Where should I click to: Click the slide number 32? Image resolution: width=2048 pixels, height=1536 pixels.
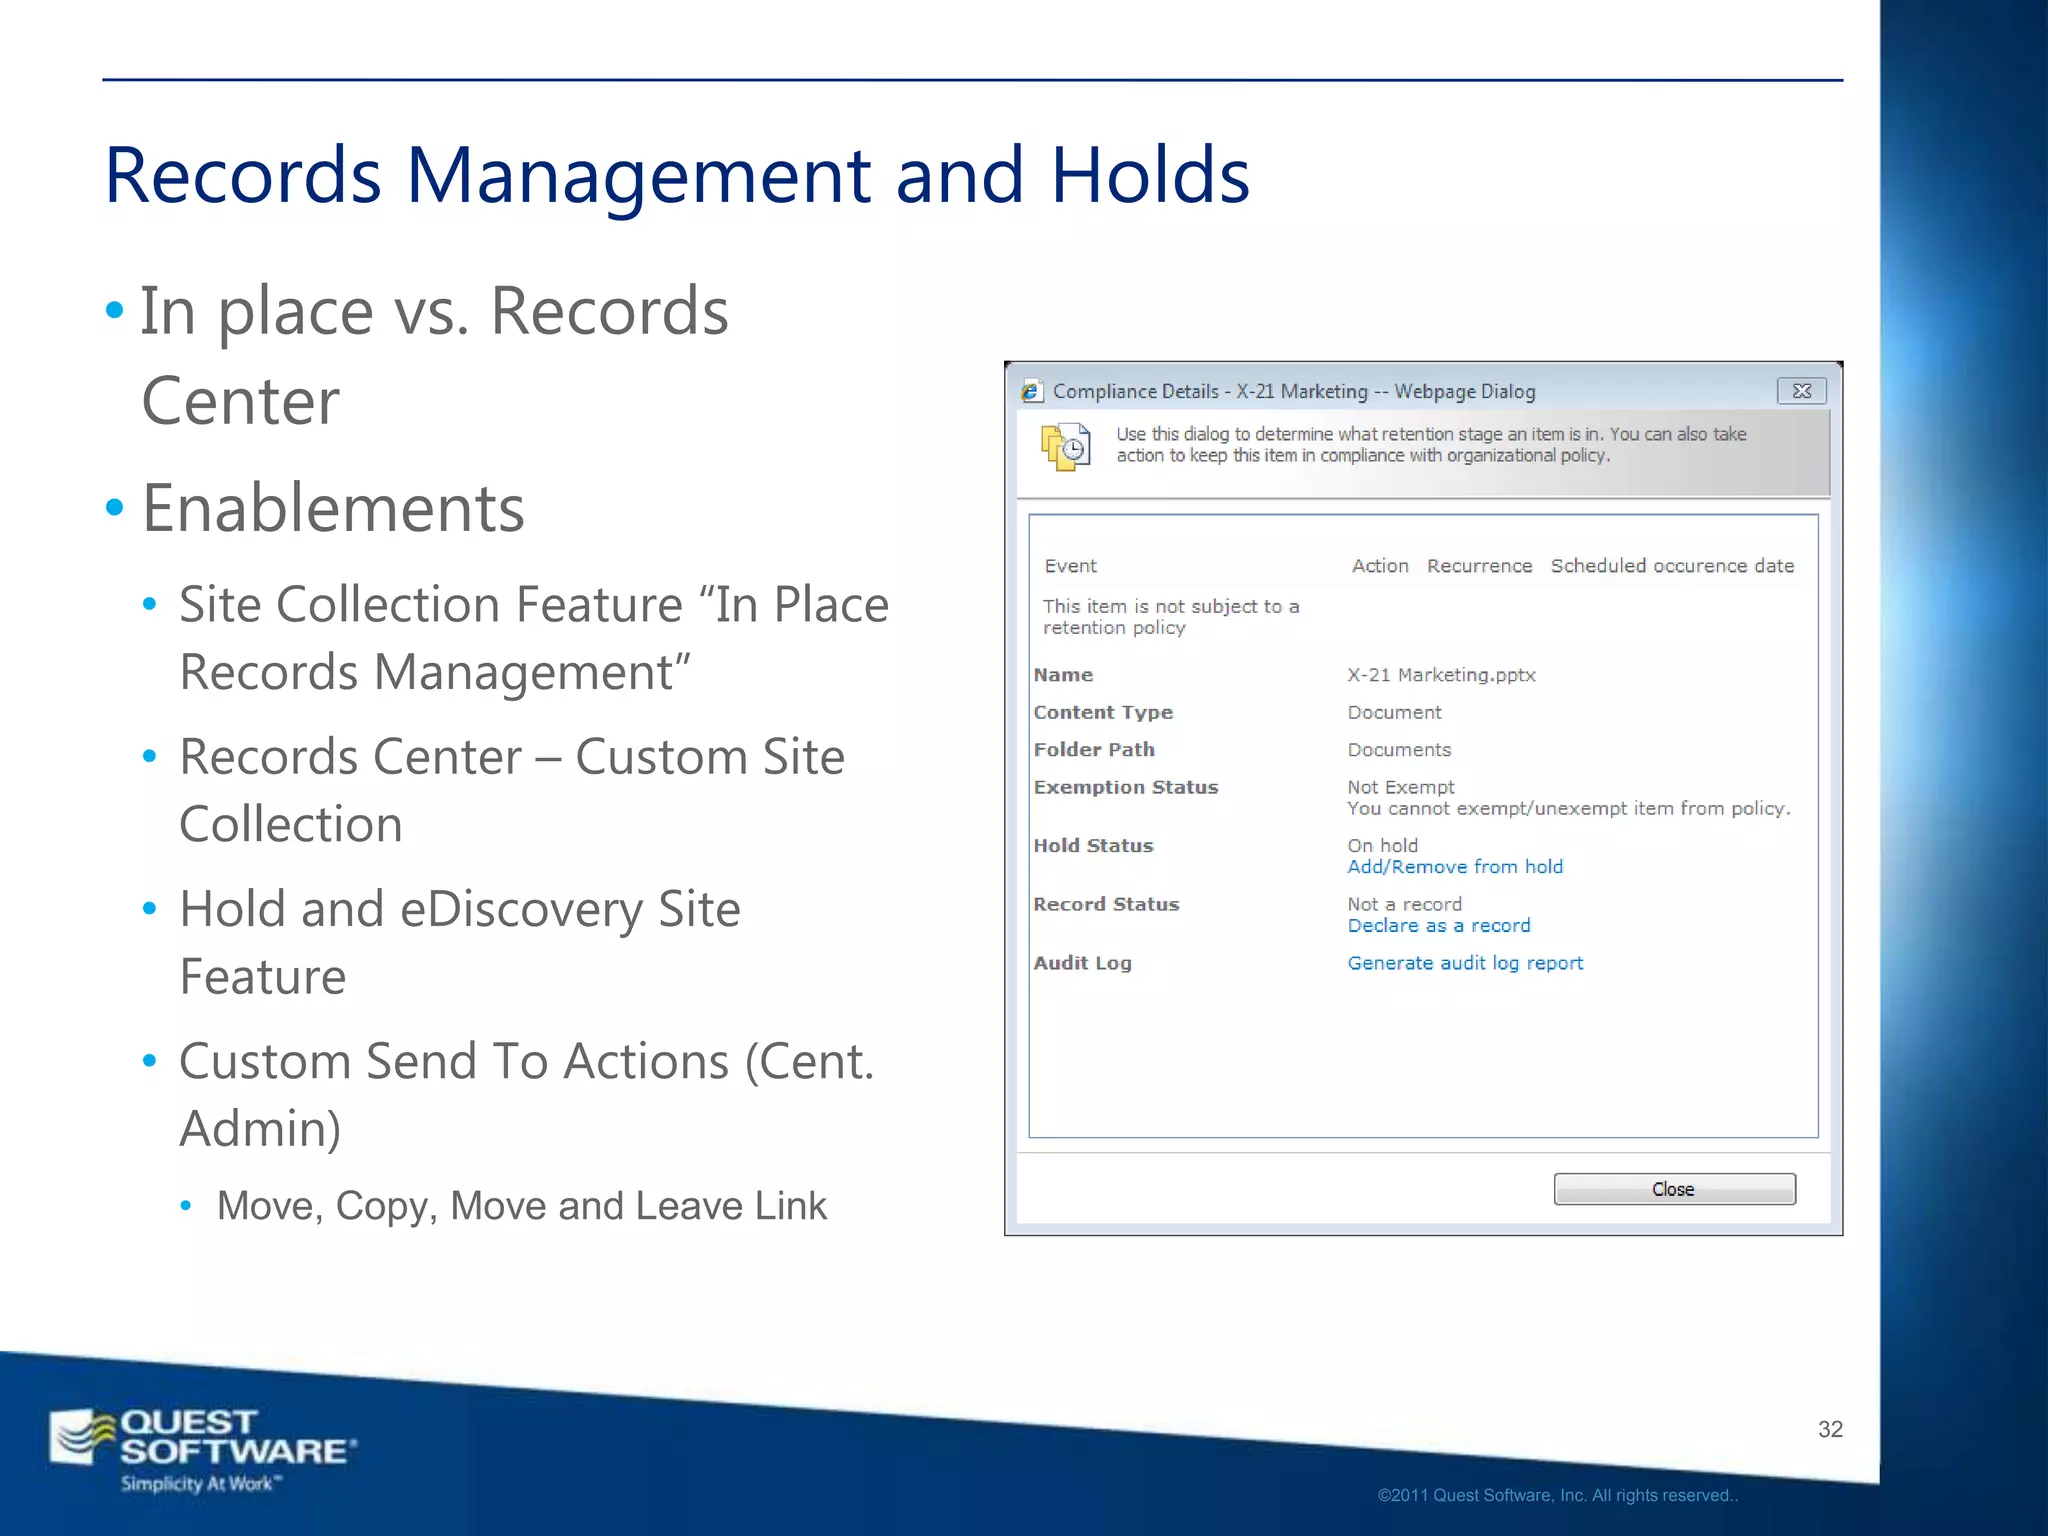coord(1830,1429)
